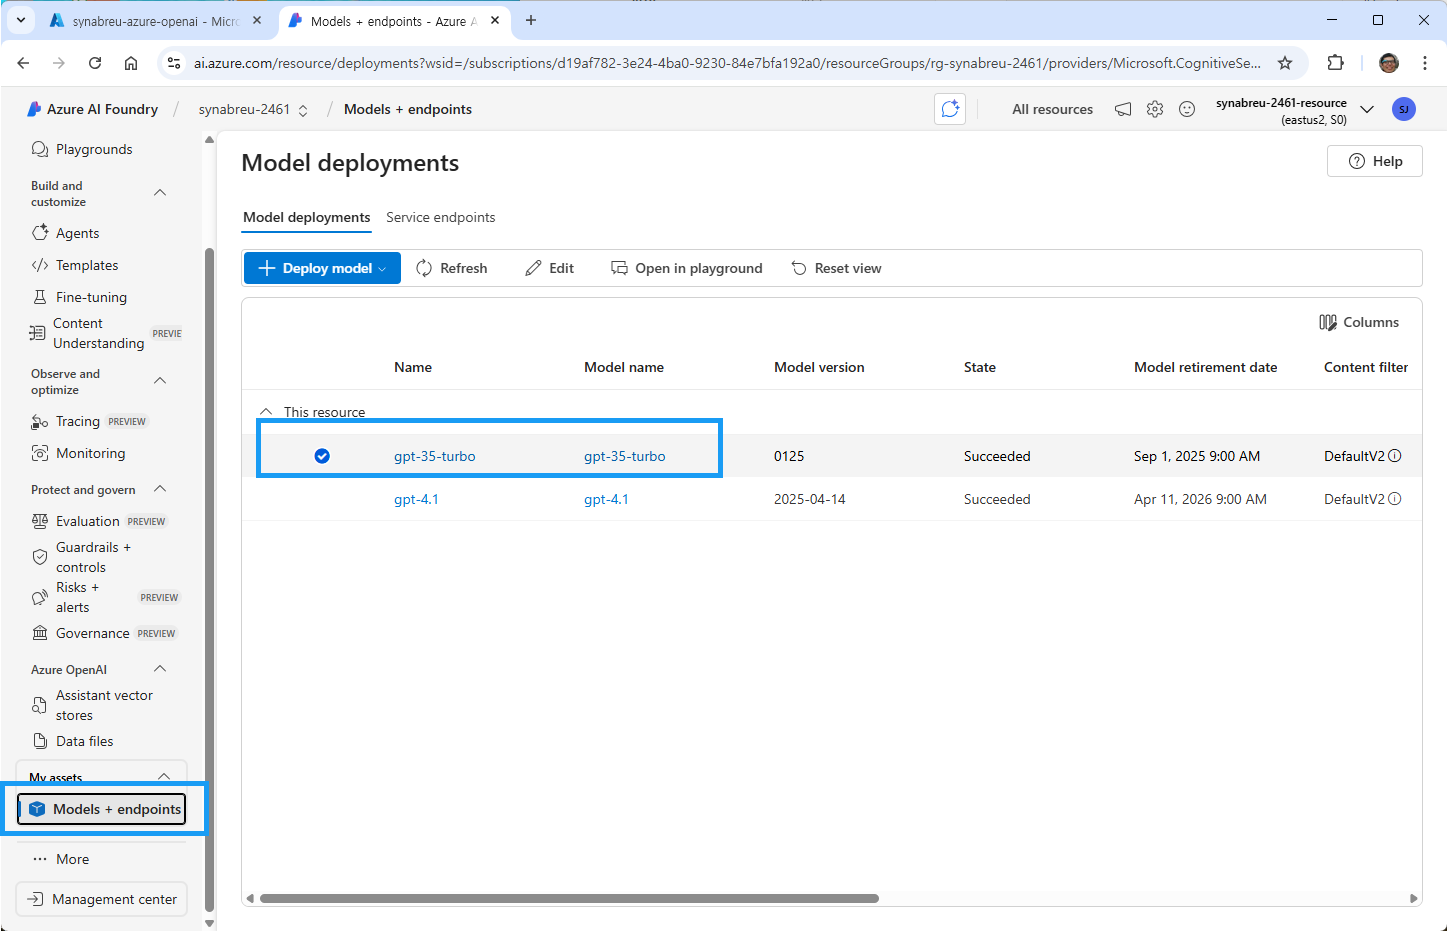
Task: Switch to Service endpoints tab
Action: click(440, 217)
